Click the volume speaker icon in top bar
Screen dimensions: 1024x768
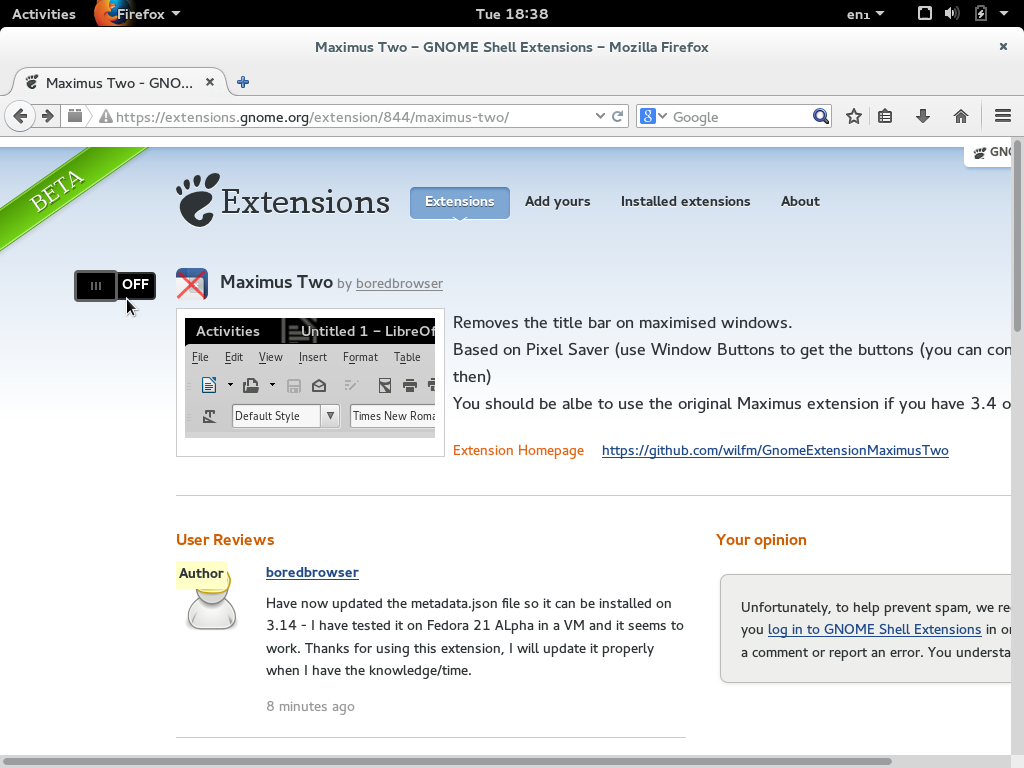tap(952, 14)
